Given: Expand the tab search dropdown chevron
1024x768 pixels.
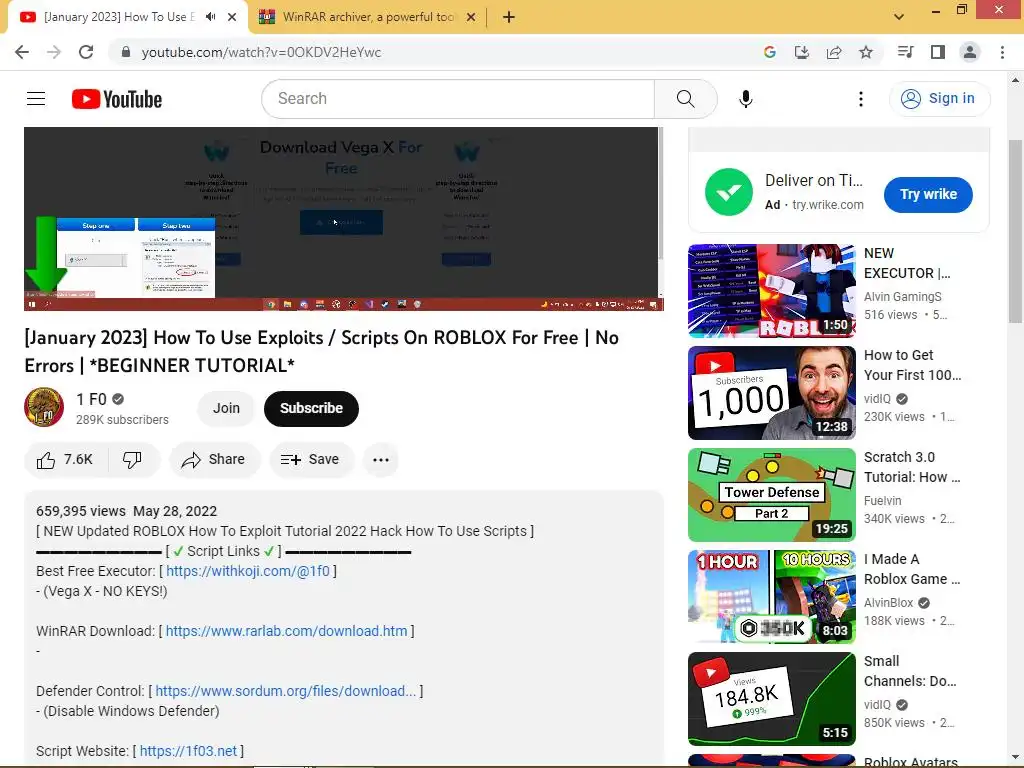Looking at the screenshot, I should [x=899, y=17].
